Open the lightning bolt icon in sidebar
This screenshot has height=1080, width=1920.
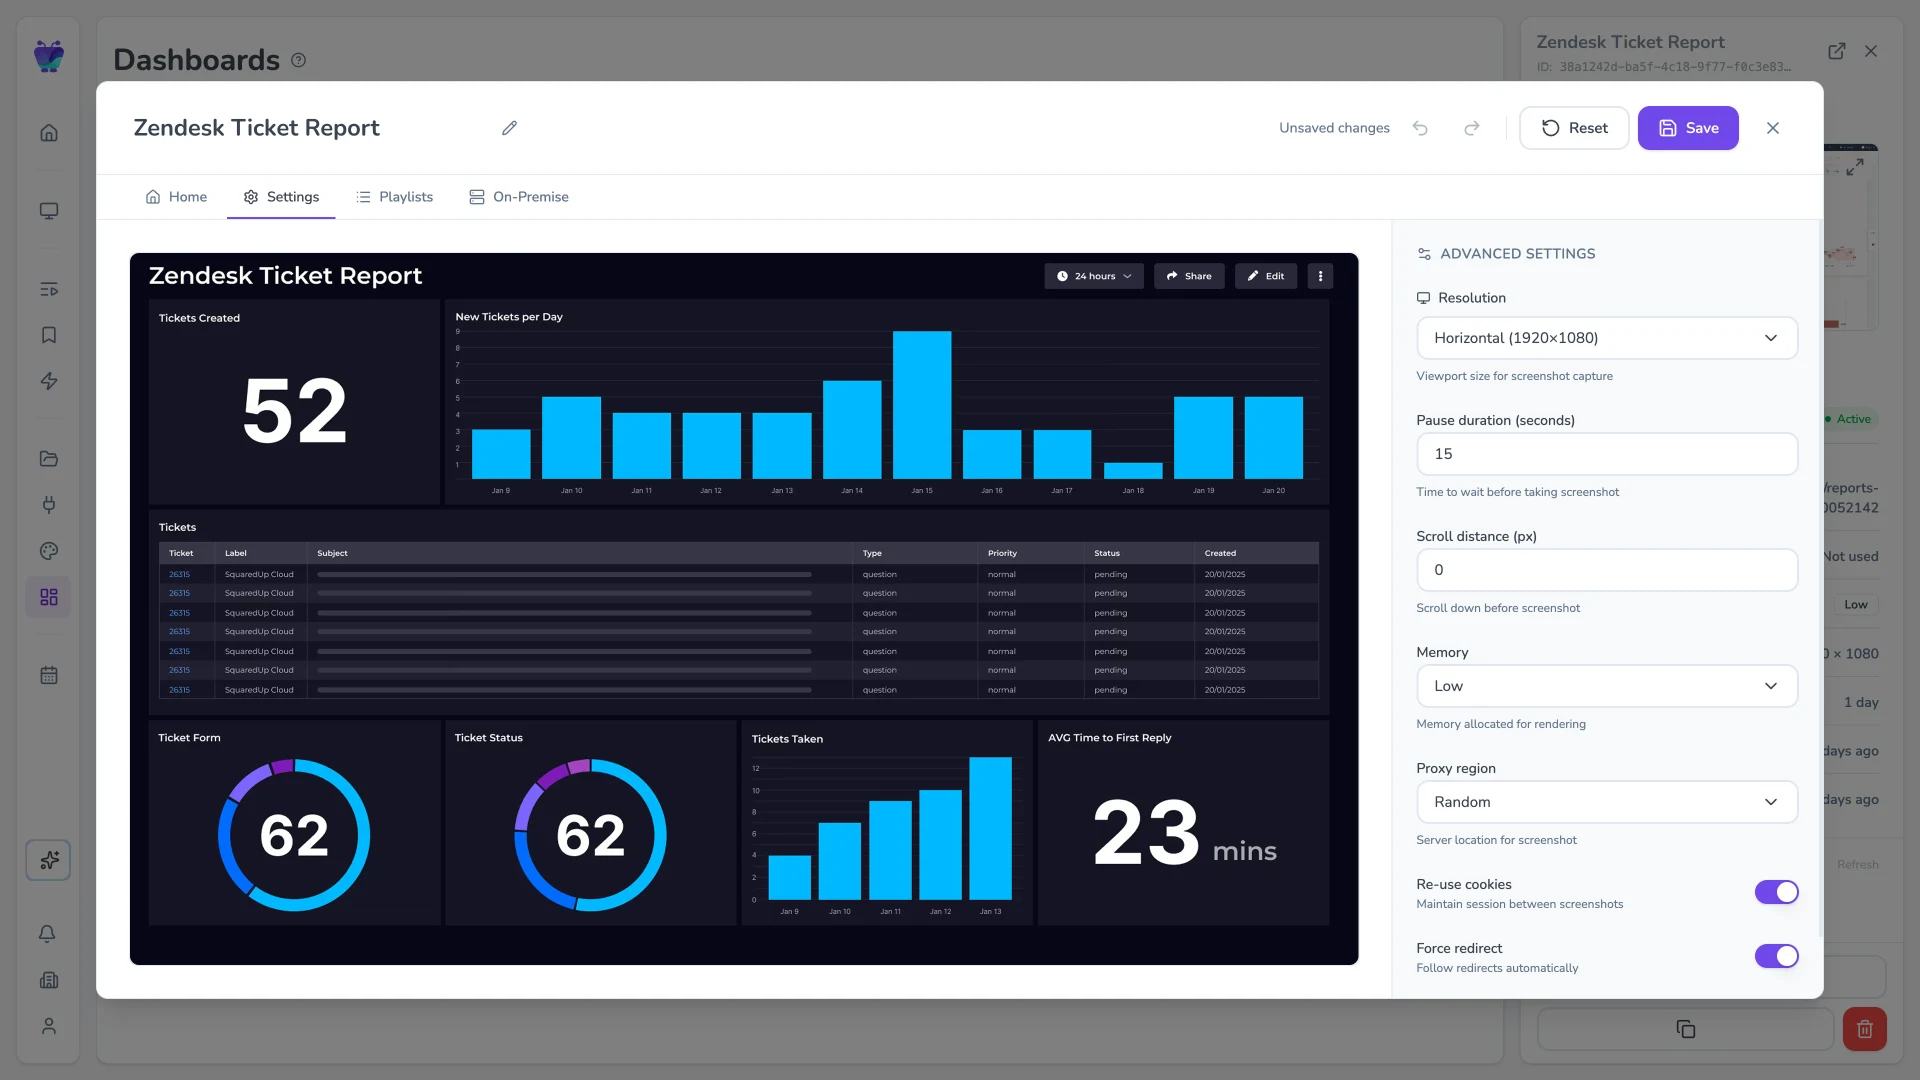tap(48, 381)
